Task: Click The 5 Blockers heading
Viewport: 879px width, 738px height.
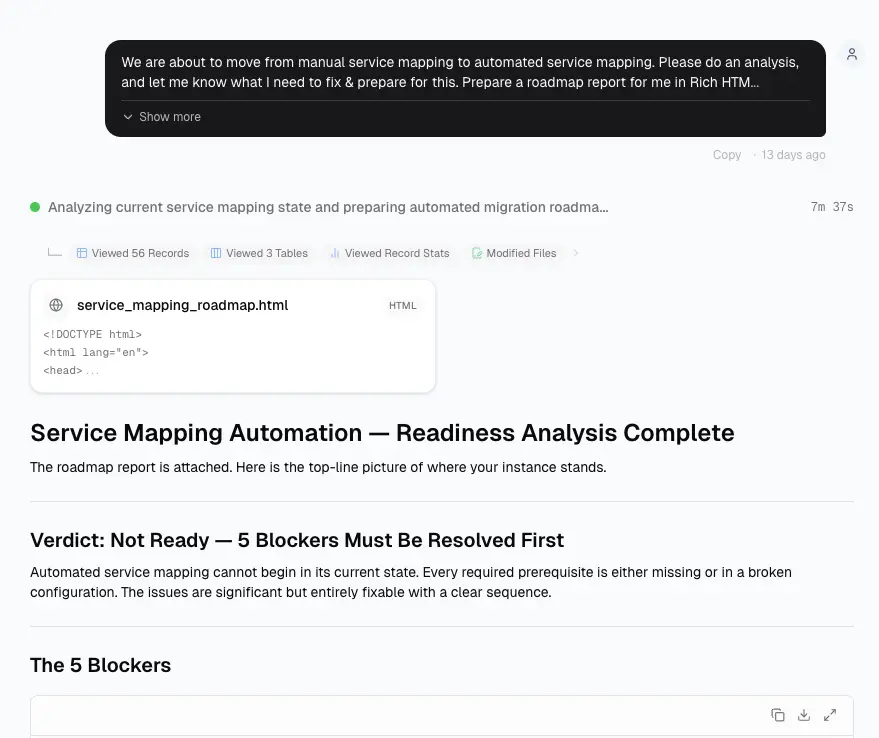Action: pos(100,665)
